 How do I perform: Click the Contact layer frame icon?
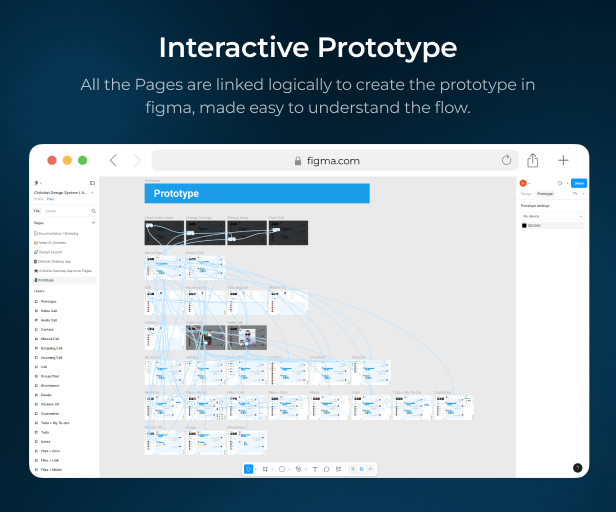[x=37, y=329]
